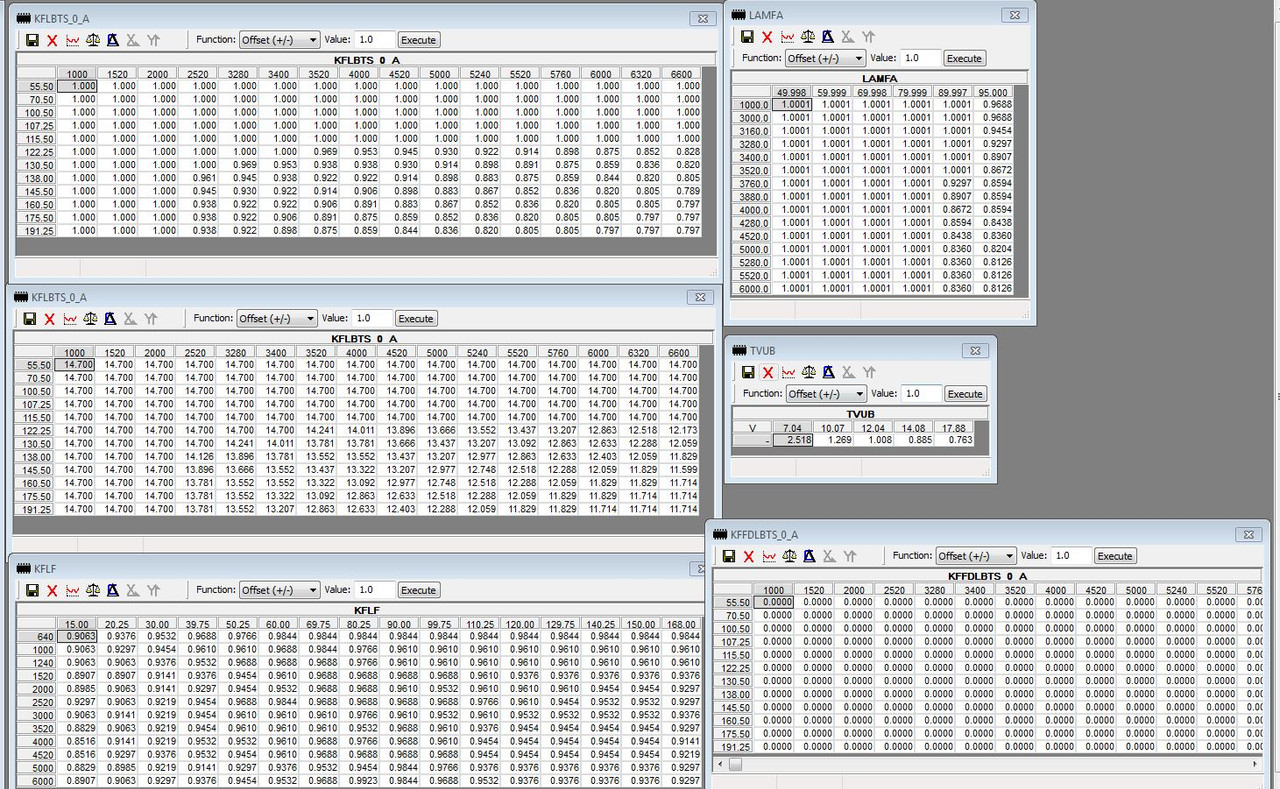Screen dimensions: 1280x789
Task: Click Execute in KFLBTS_0_A window with 14.700 values
Action: 416,319
